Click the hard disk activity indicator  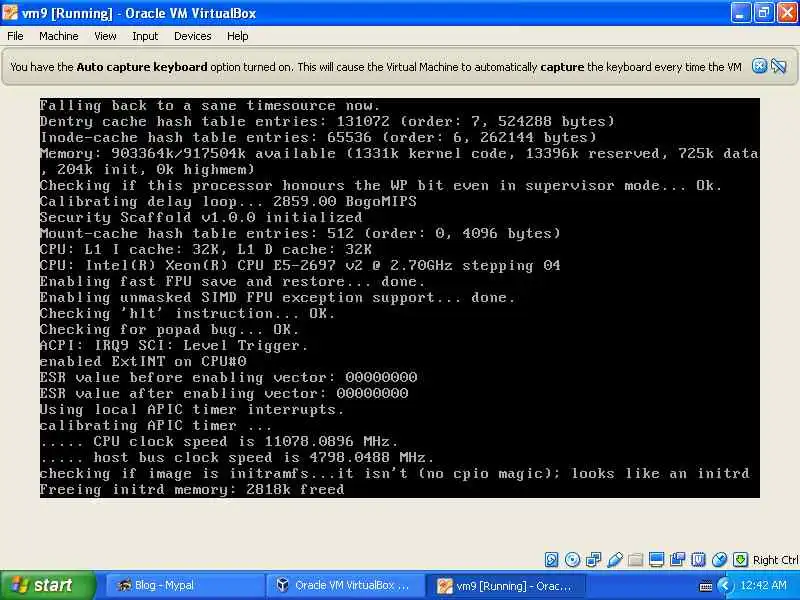click(552, 560)
